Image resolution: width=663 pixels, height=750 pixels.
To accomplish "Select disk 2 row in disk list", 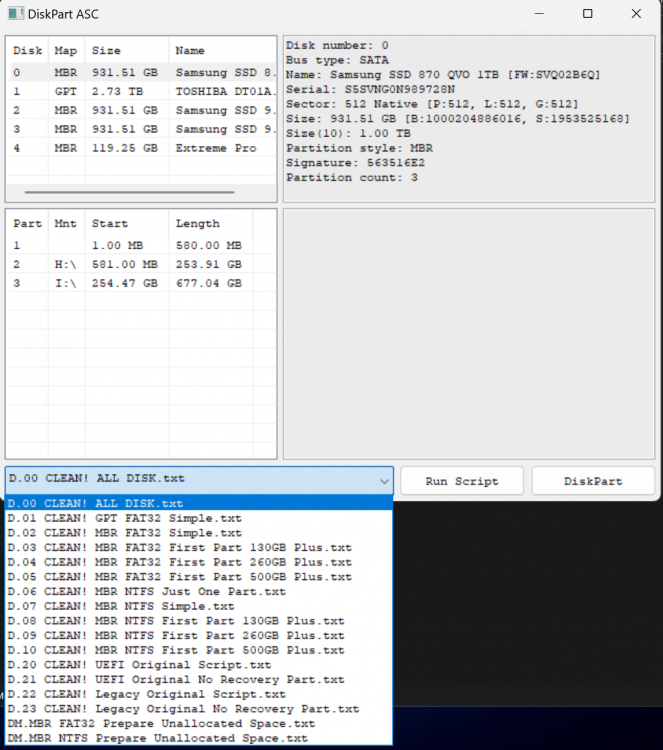I will (x=143, y=110).
